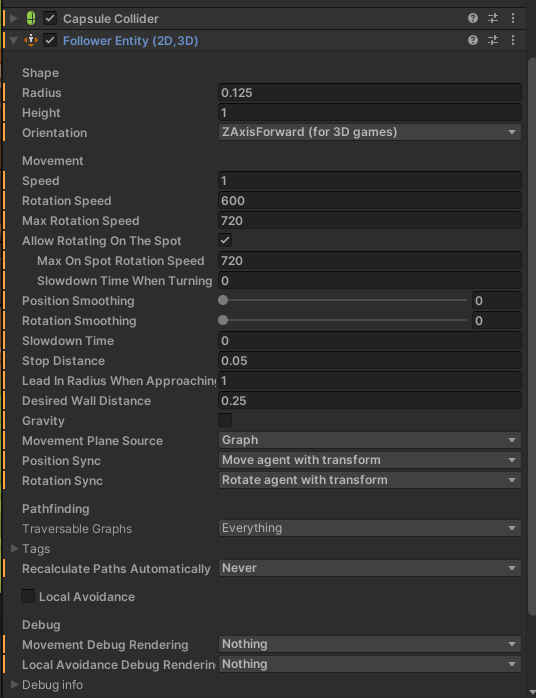Click the Slowdown Time input field
The image size is (536, 698).
tap(370, 341)
